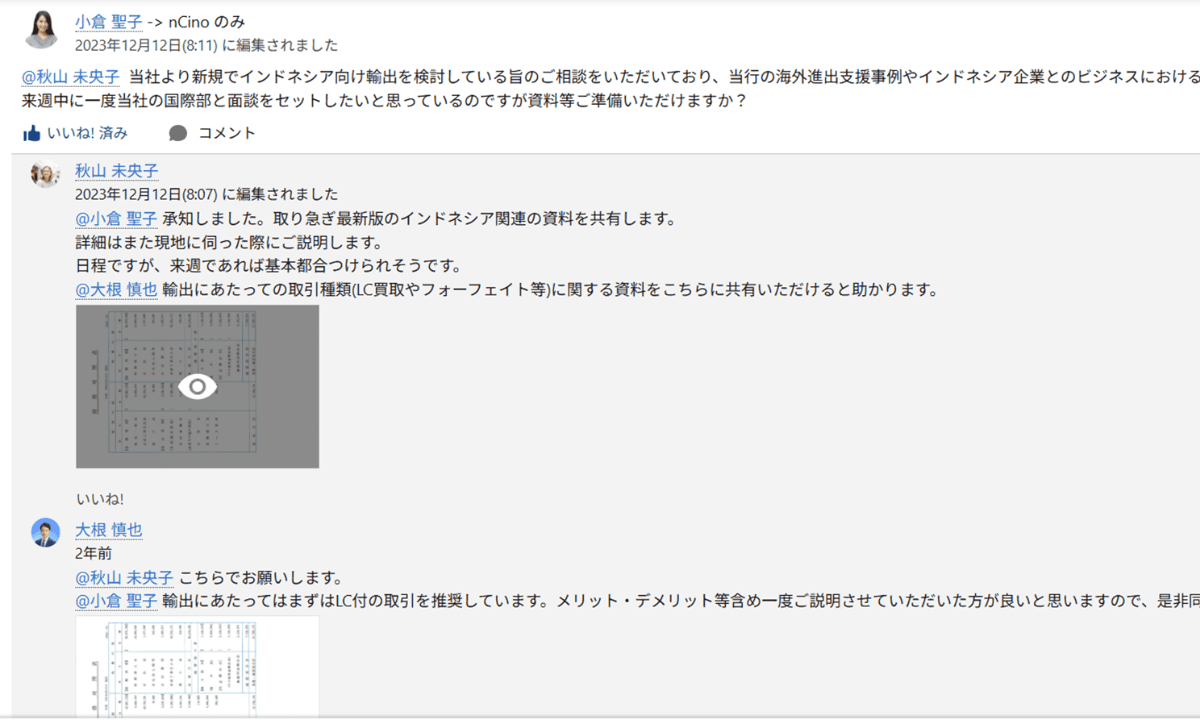Toggle the いいね! 済み like on the post
Image resolution: width=1200 pixels, height=720 pixels.
coord(87,133)
